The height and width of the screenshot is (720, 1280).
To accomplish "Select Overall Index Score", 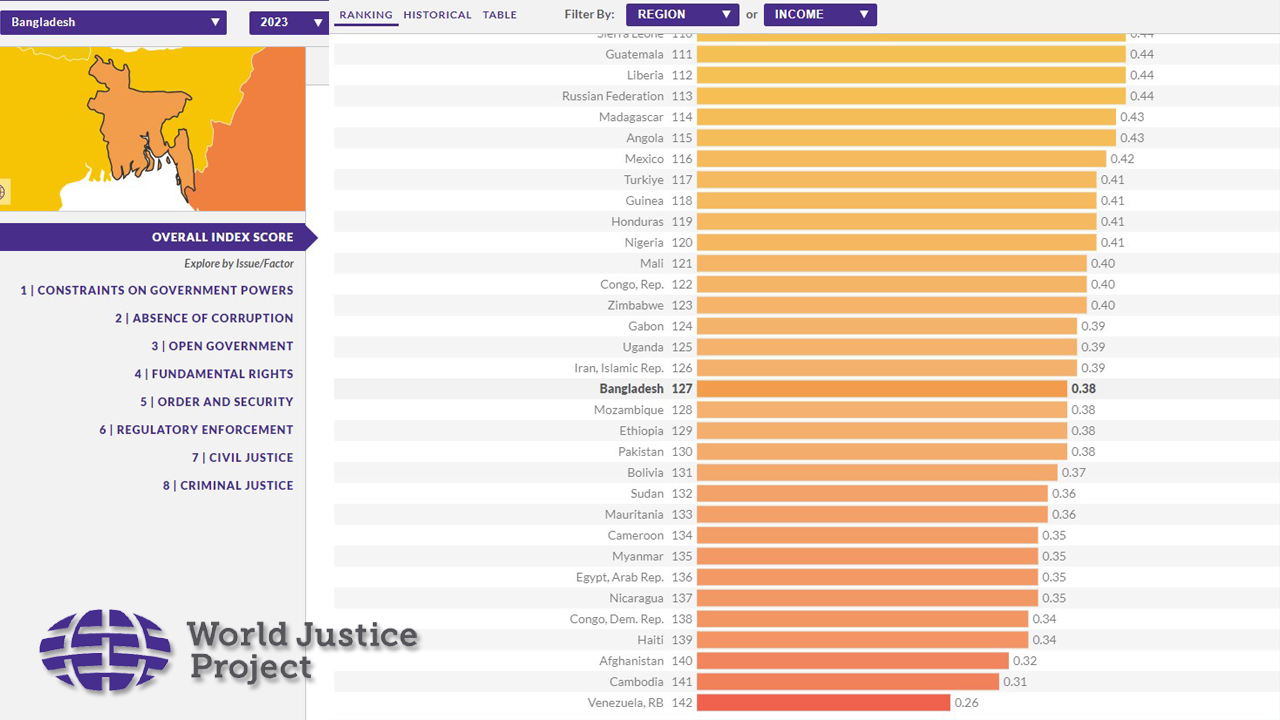I will point(222,237).
